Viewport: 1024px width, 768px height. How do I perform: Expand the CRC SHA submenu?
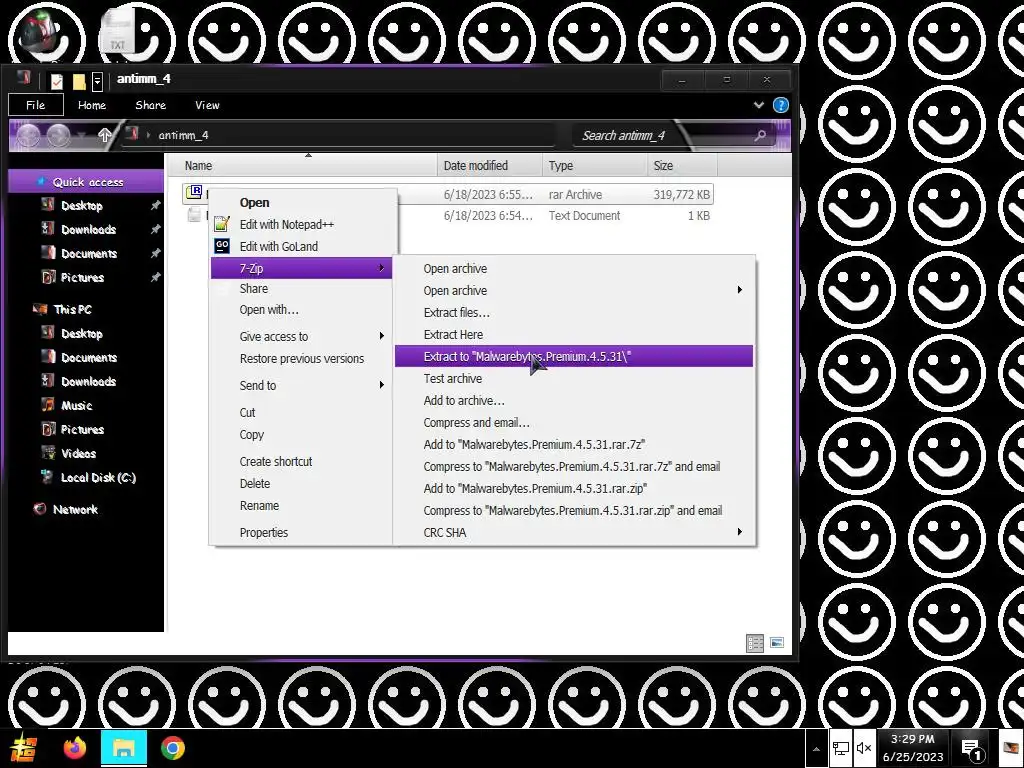[x=574, y=532]
